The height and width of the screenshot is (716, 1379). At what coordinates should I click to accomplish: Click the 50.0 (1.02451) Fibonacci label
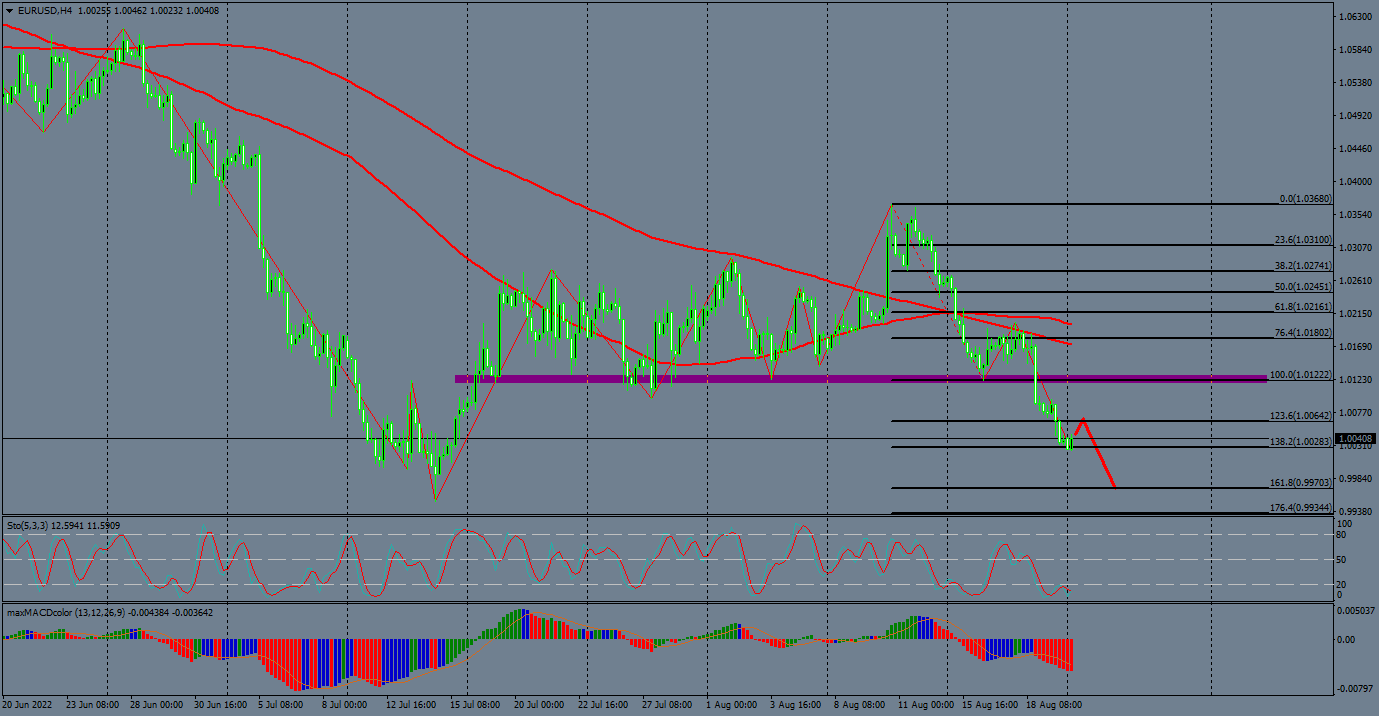(1303, 287)
